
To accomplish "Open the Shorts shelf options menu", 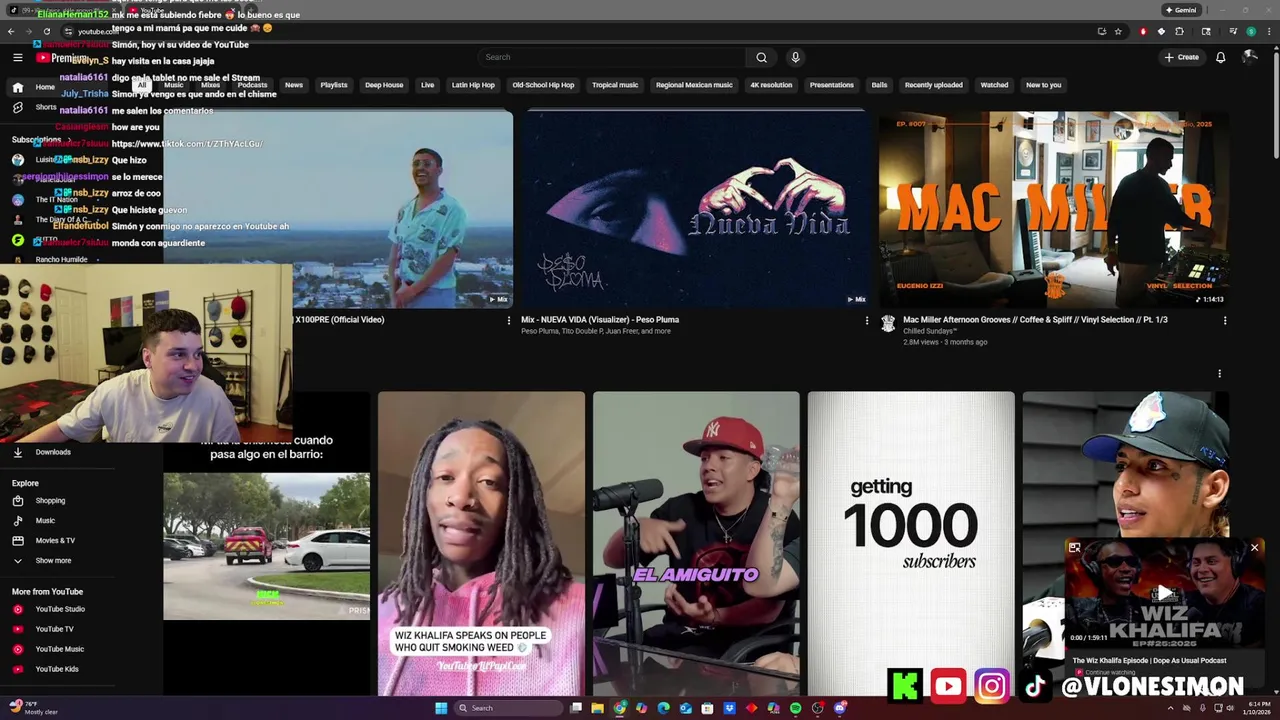I will (1219, 374).
